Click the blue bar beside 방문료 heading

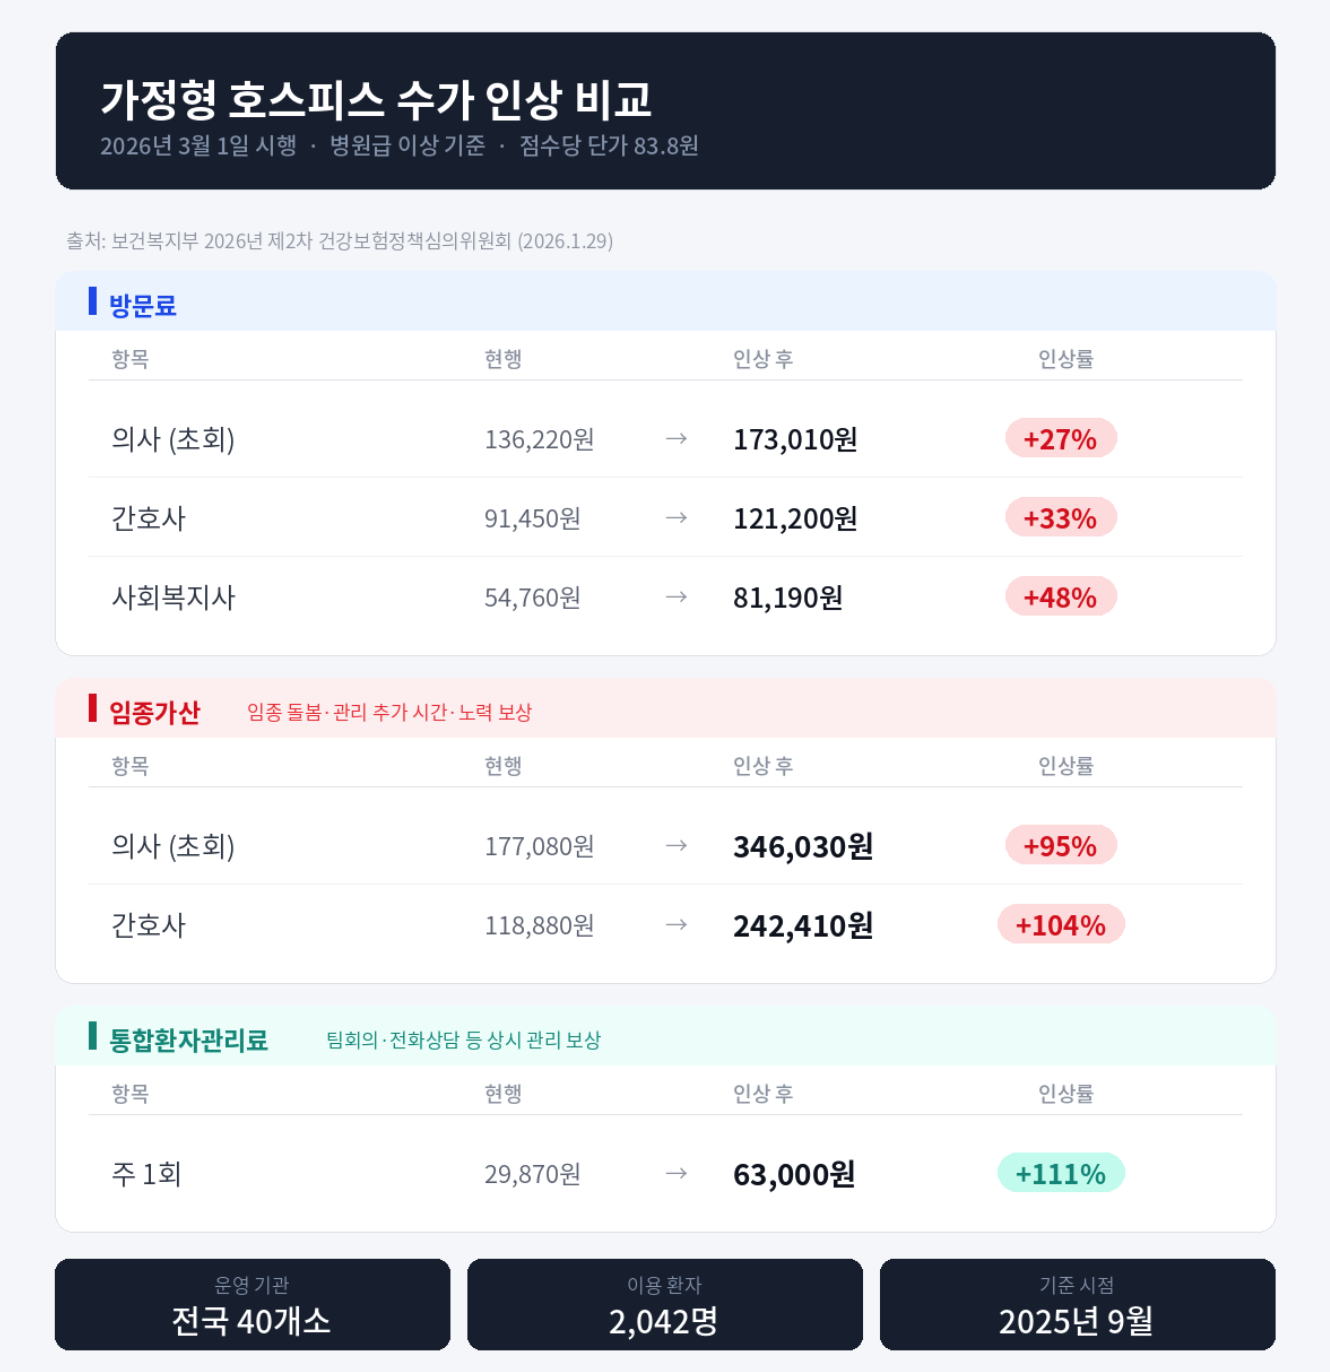coord(92,301)
